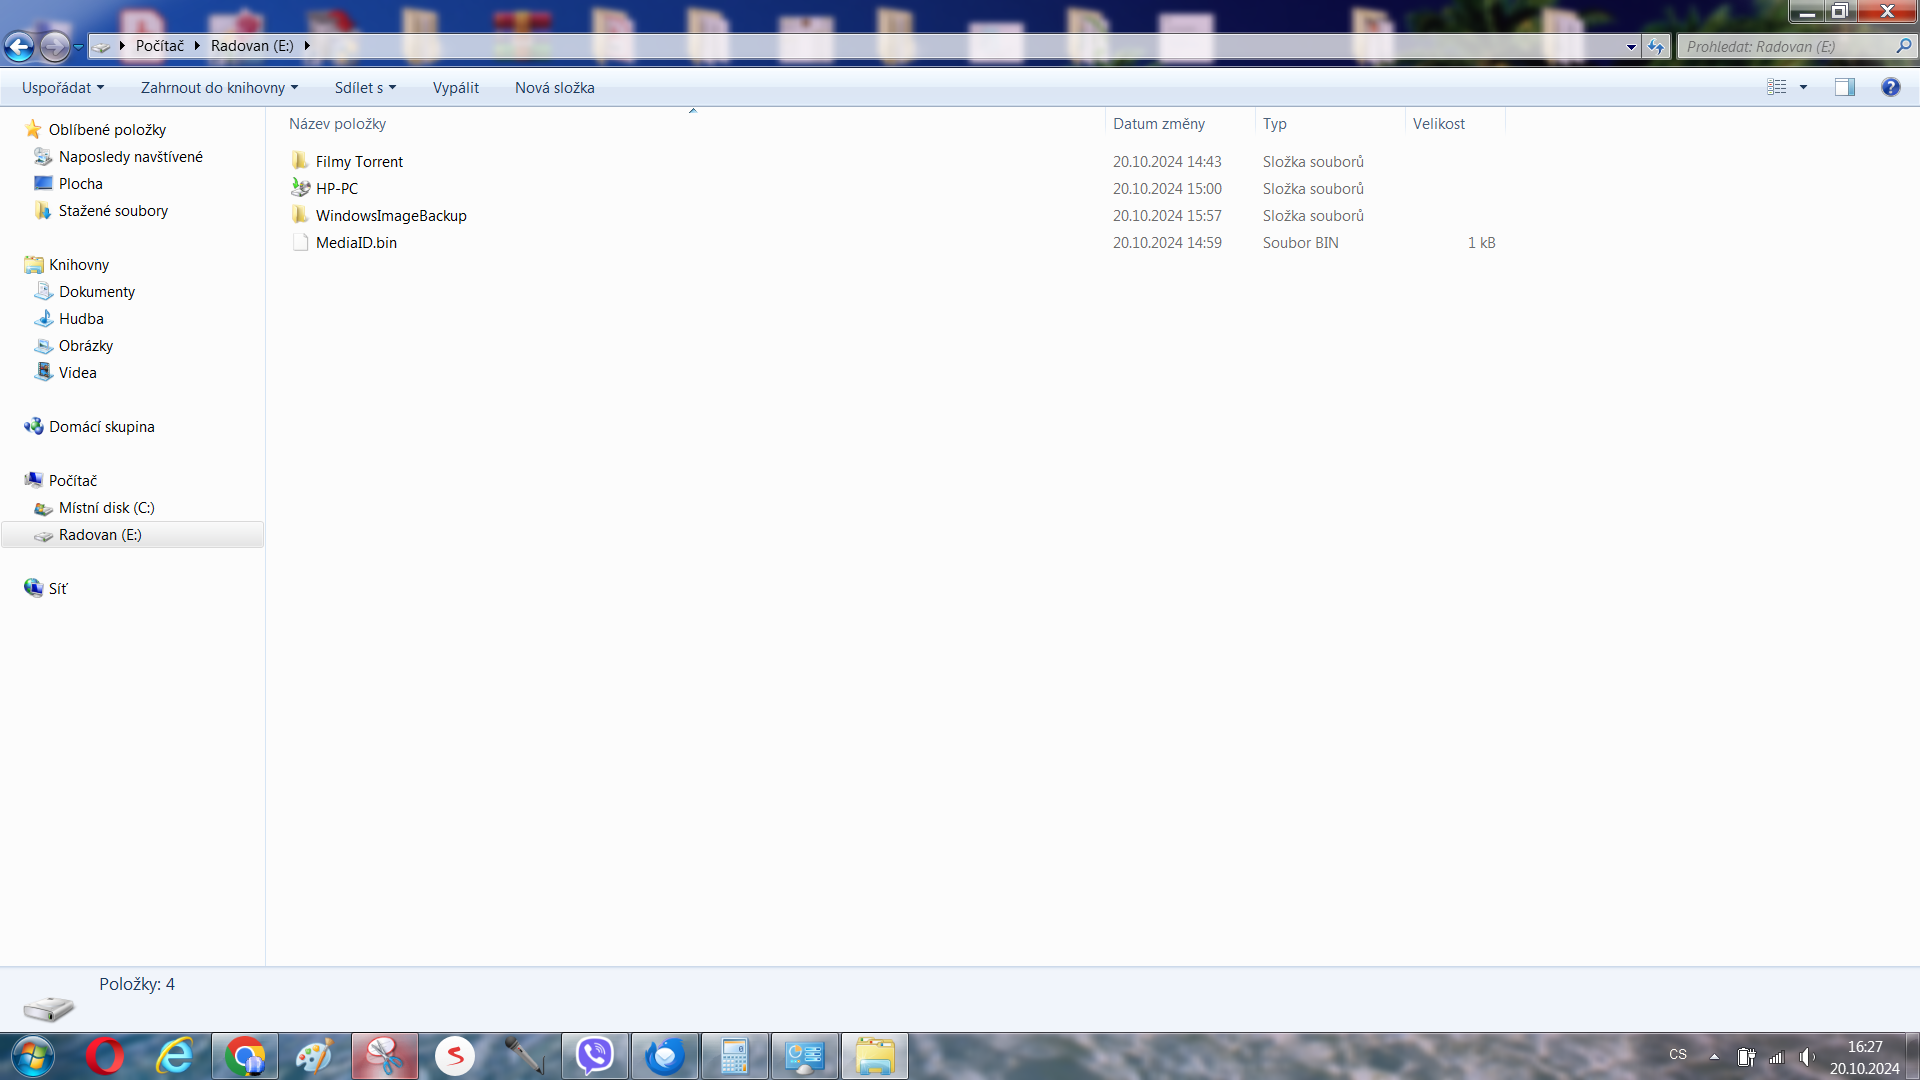Screen dimensions: 1920x1080
Task: Click the volume speaker tray icon
Action: click(1806, 1056)
